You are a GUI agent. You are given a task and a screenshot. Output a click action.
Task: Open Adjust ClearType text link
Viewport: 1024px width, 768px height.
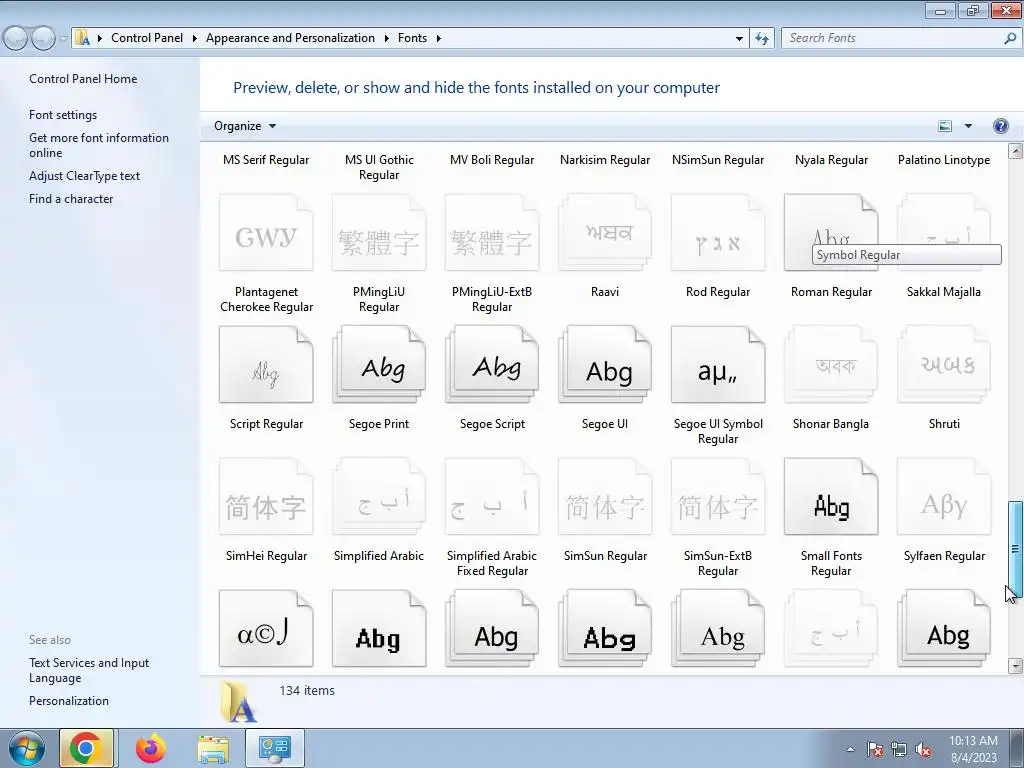84,176
